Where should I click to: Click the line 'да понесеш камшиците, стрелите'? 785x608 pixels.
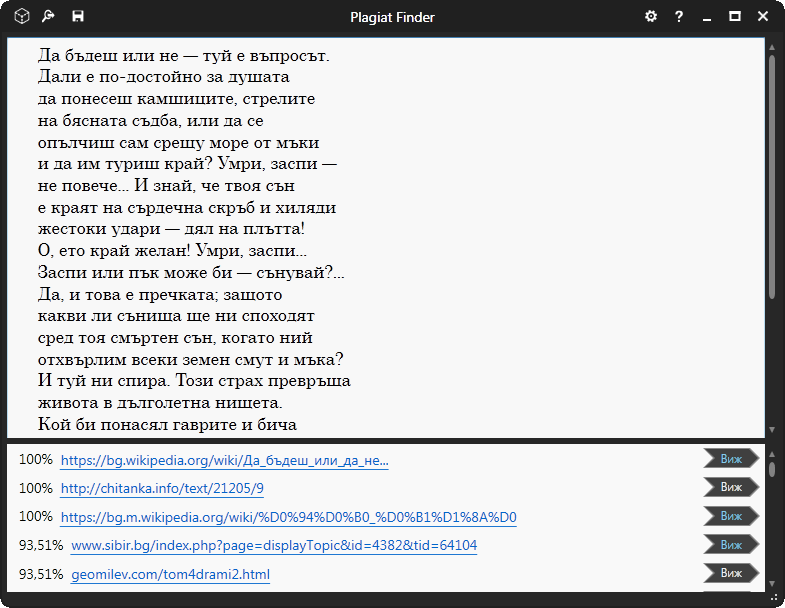(x=176, y=99)
